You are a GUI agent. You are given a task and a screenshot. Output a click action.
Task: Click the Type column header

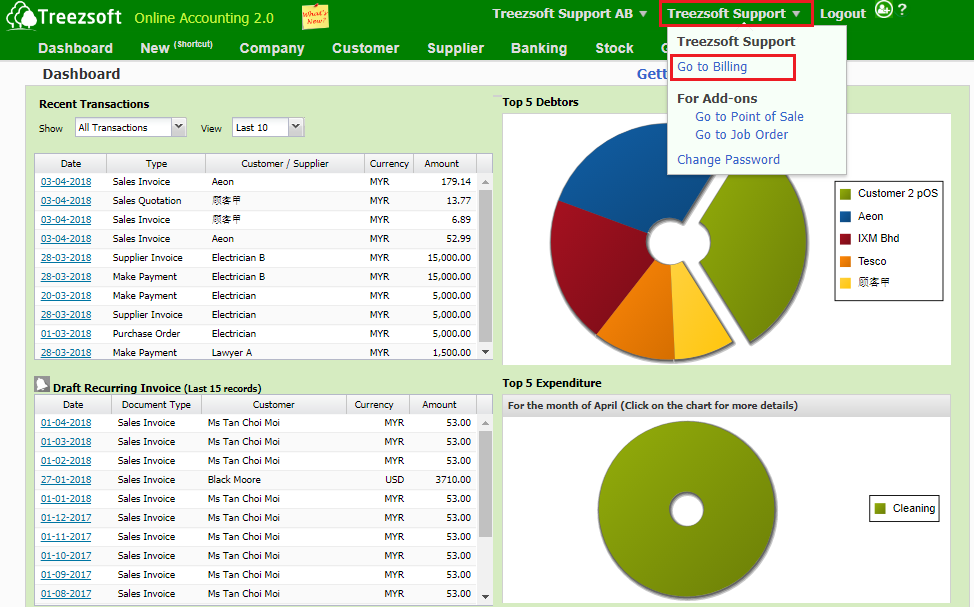click(156, 163)
